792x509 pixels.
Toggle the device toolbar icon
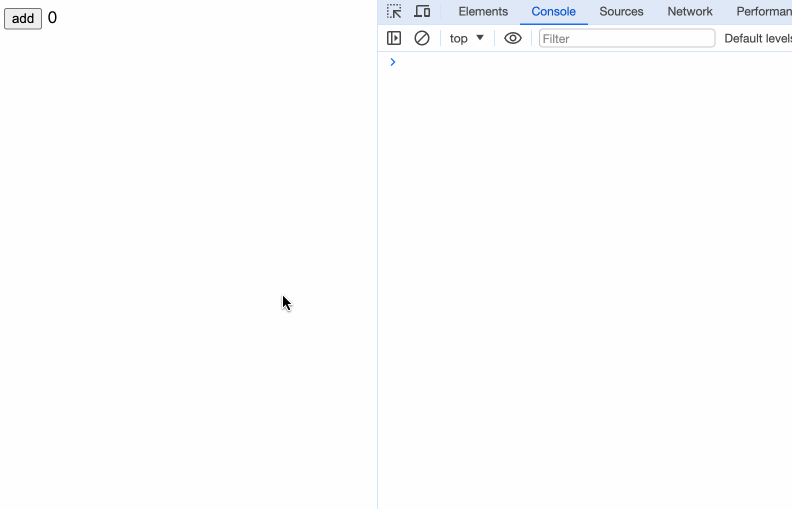coord(422,11)
